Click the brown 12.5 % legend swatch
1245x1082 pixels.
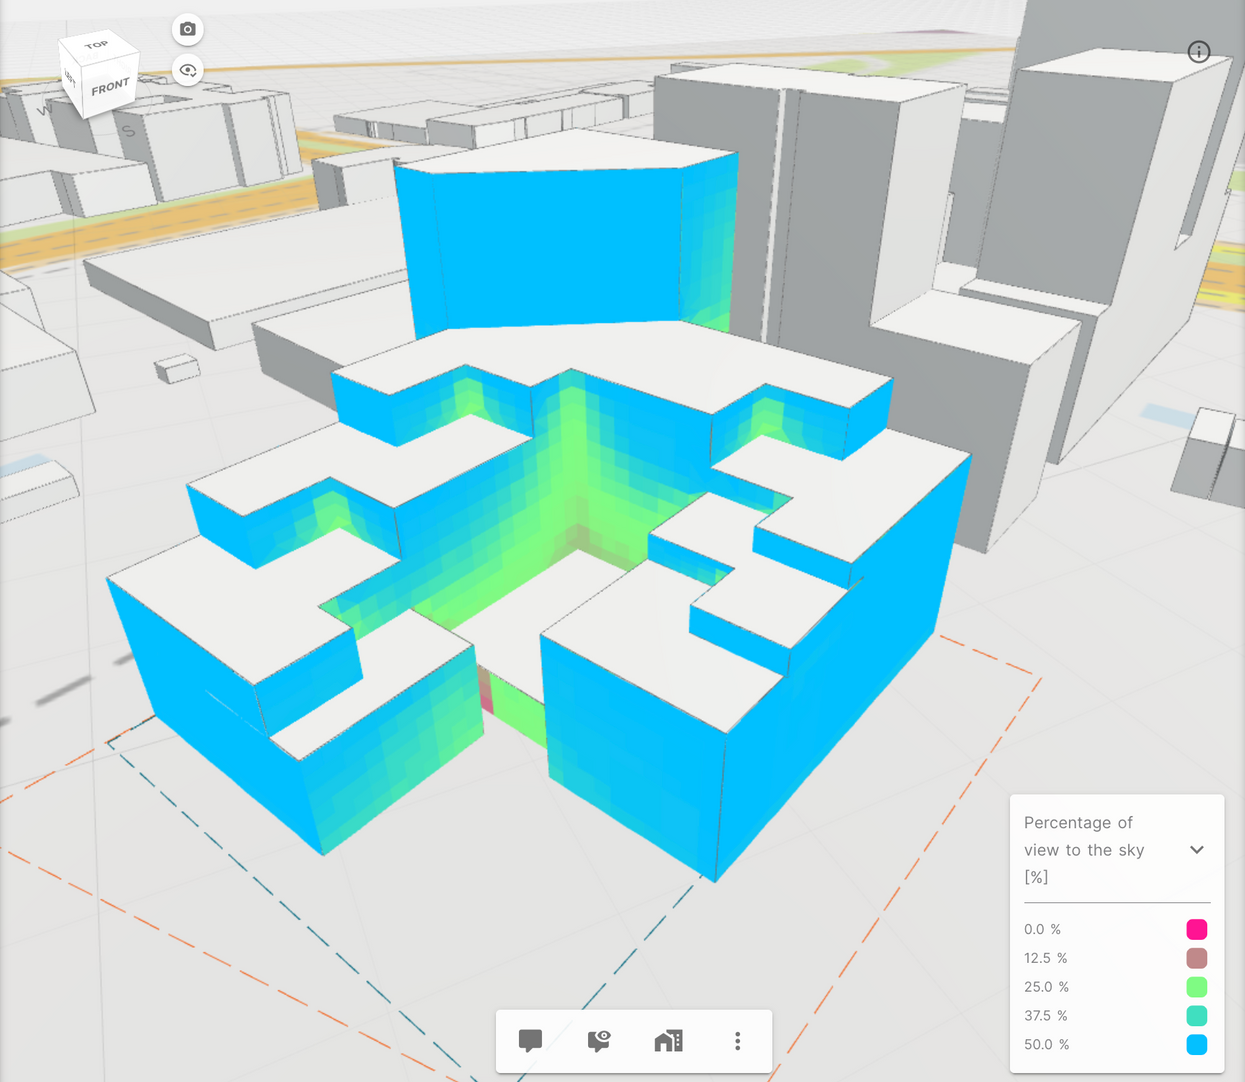pos(1196,958)
